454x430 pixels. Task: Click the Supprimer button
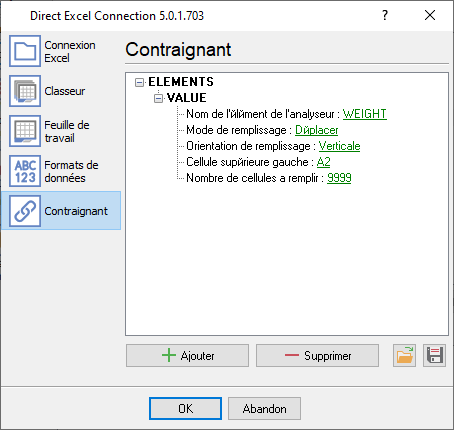click(317, 356)
